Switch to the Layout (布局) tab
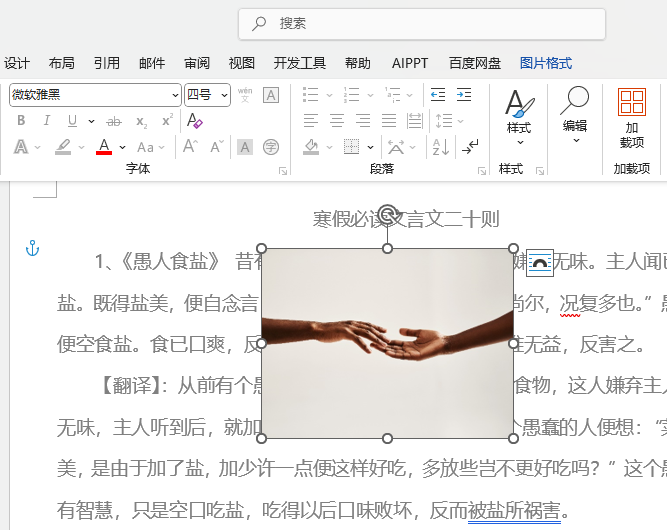The image size is (667, 530). tap(62, 63)
